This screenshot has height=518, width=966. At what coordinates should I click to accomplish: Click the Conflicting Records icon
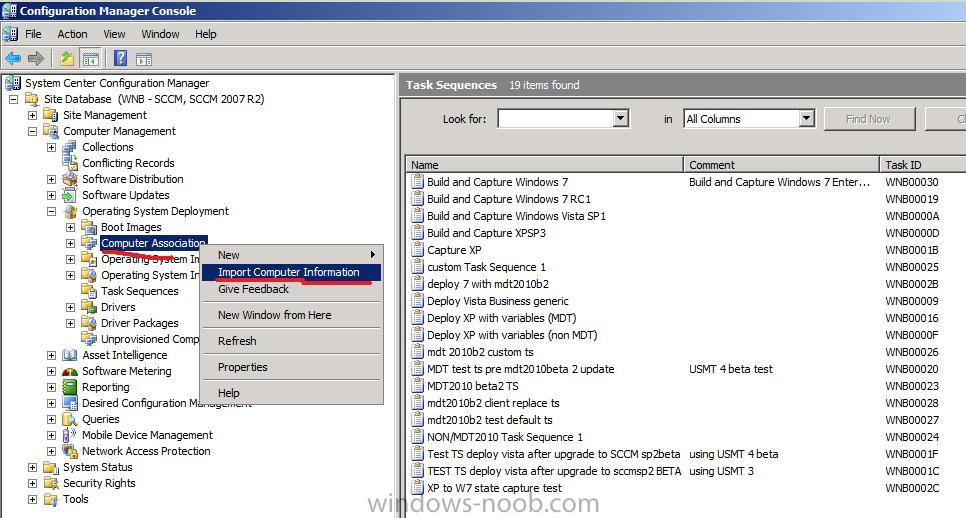coord(70,163)
